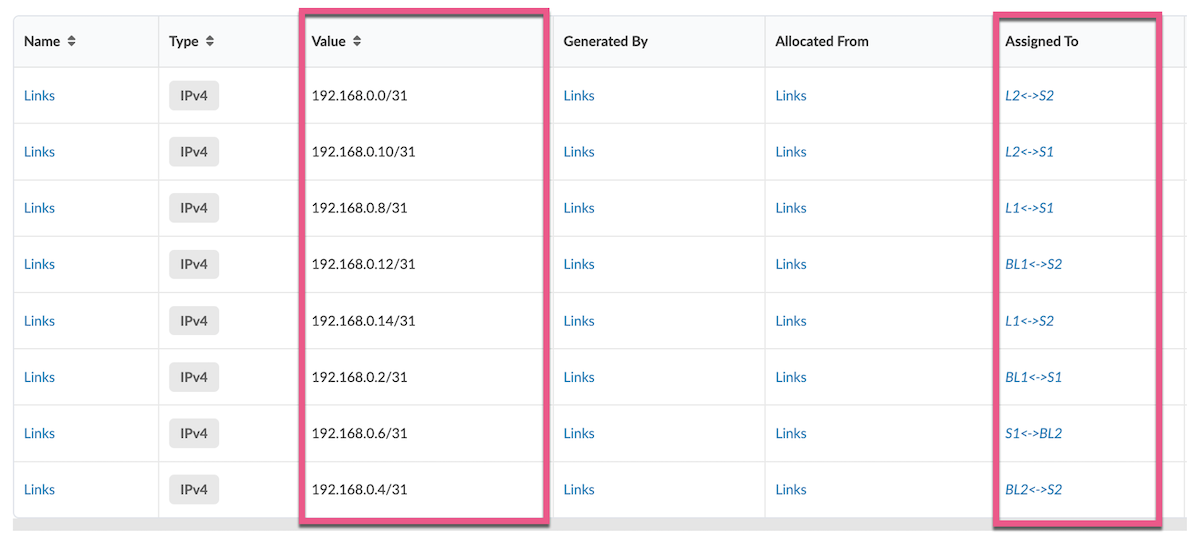Open Name Links in 192.168.0.2/31 row

(x=39, y=377)
